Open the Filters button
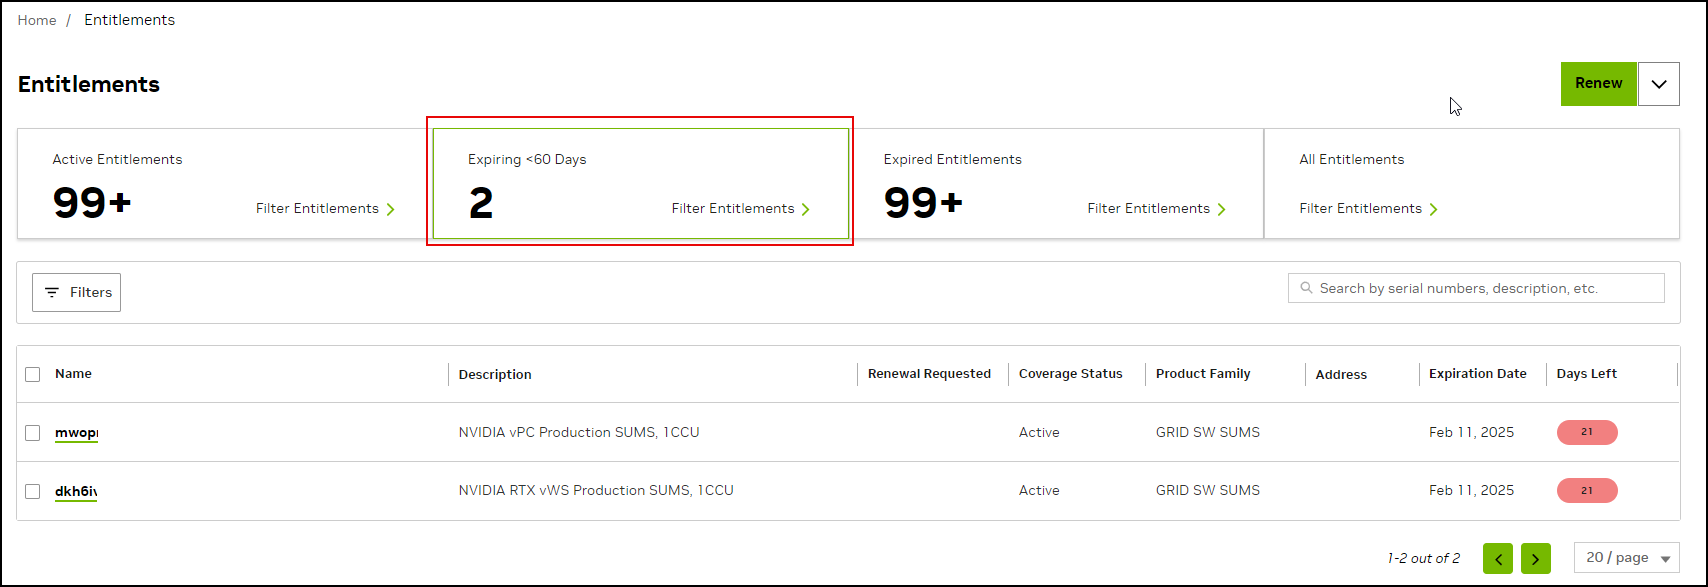 coord(77,292)
